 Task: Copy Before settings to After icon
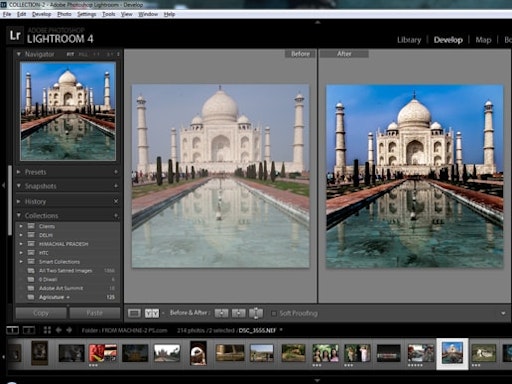[x=221, y=313]
